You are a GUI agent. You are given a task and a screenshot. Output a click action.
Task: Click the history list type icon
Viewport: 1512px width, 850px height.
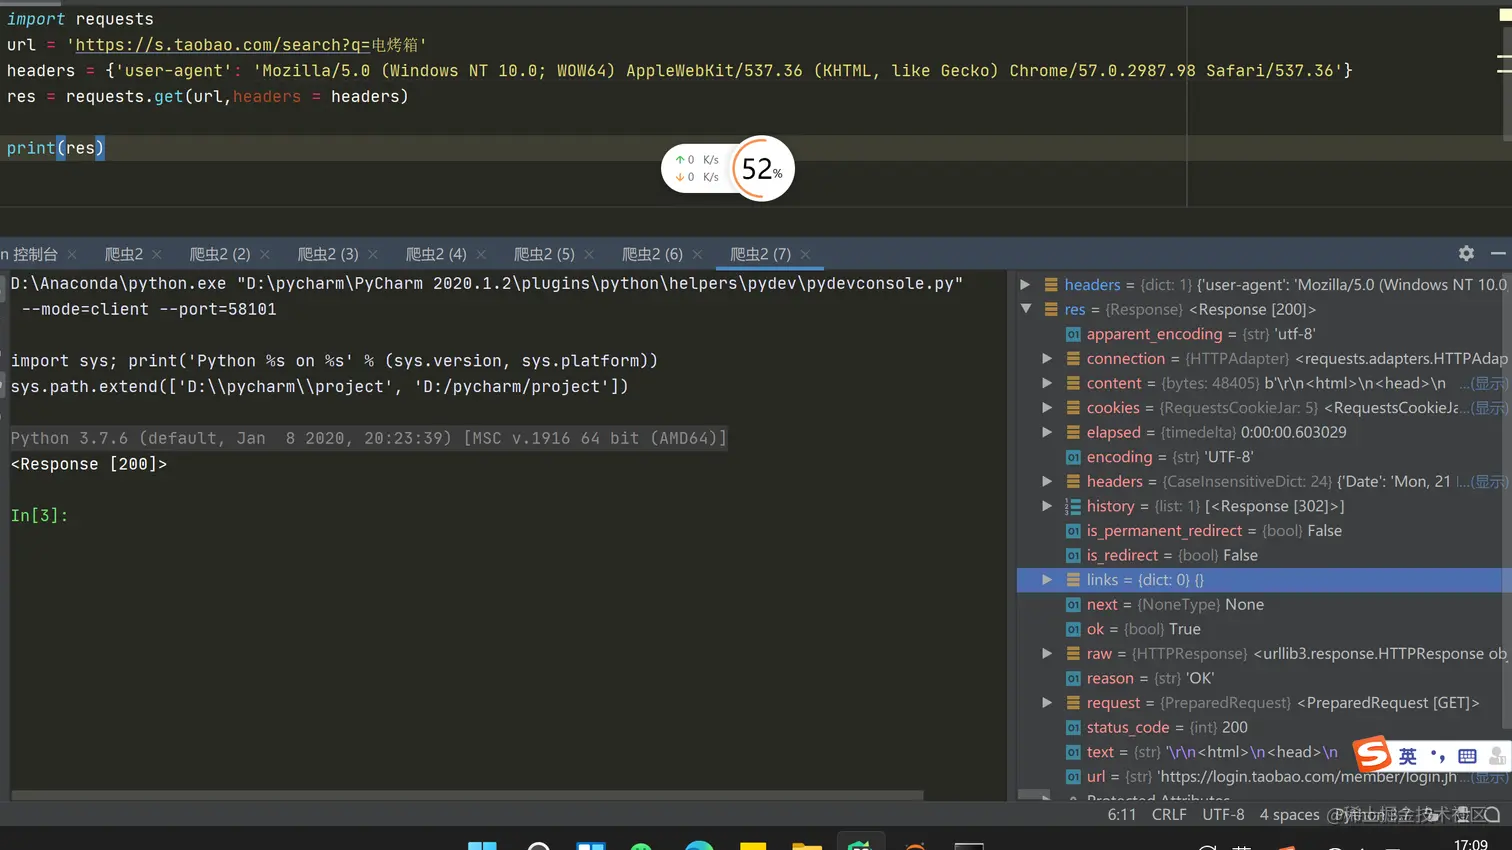coord(1073,506)
